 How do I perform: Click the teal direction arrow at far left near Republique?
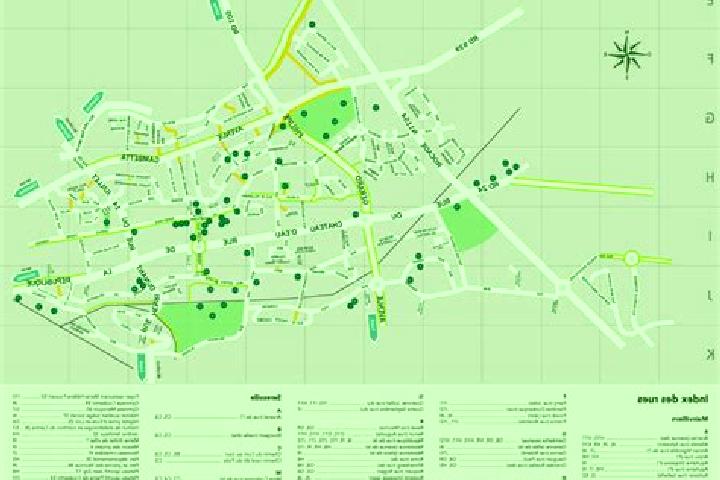[x=24, y=277]
